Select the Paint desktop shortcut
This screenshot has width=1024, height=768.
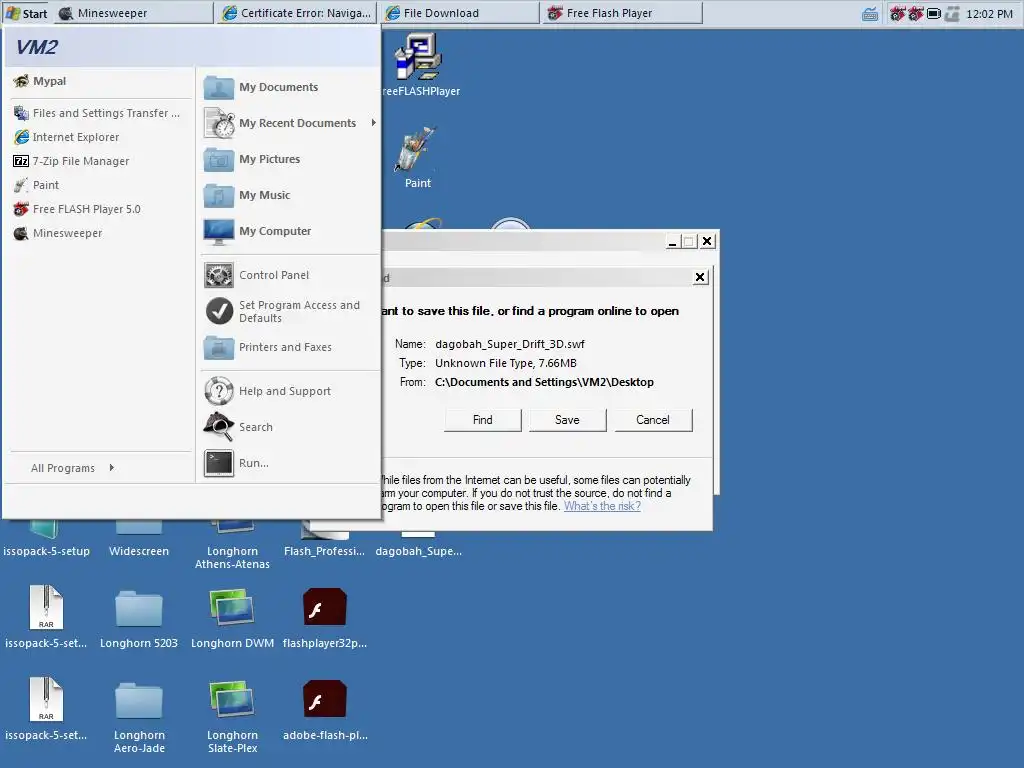pos(417,157)
